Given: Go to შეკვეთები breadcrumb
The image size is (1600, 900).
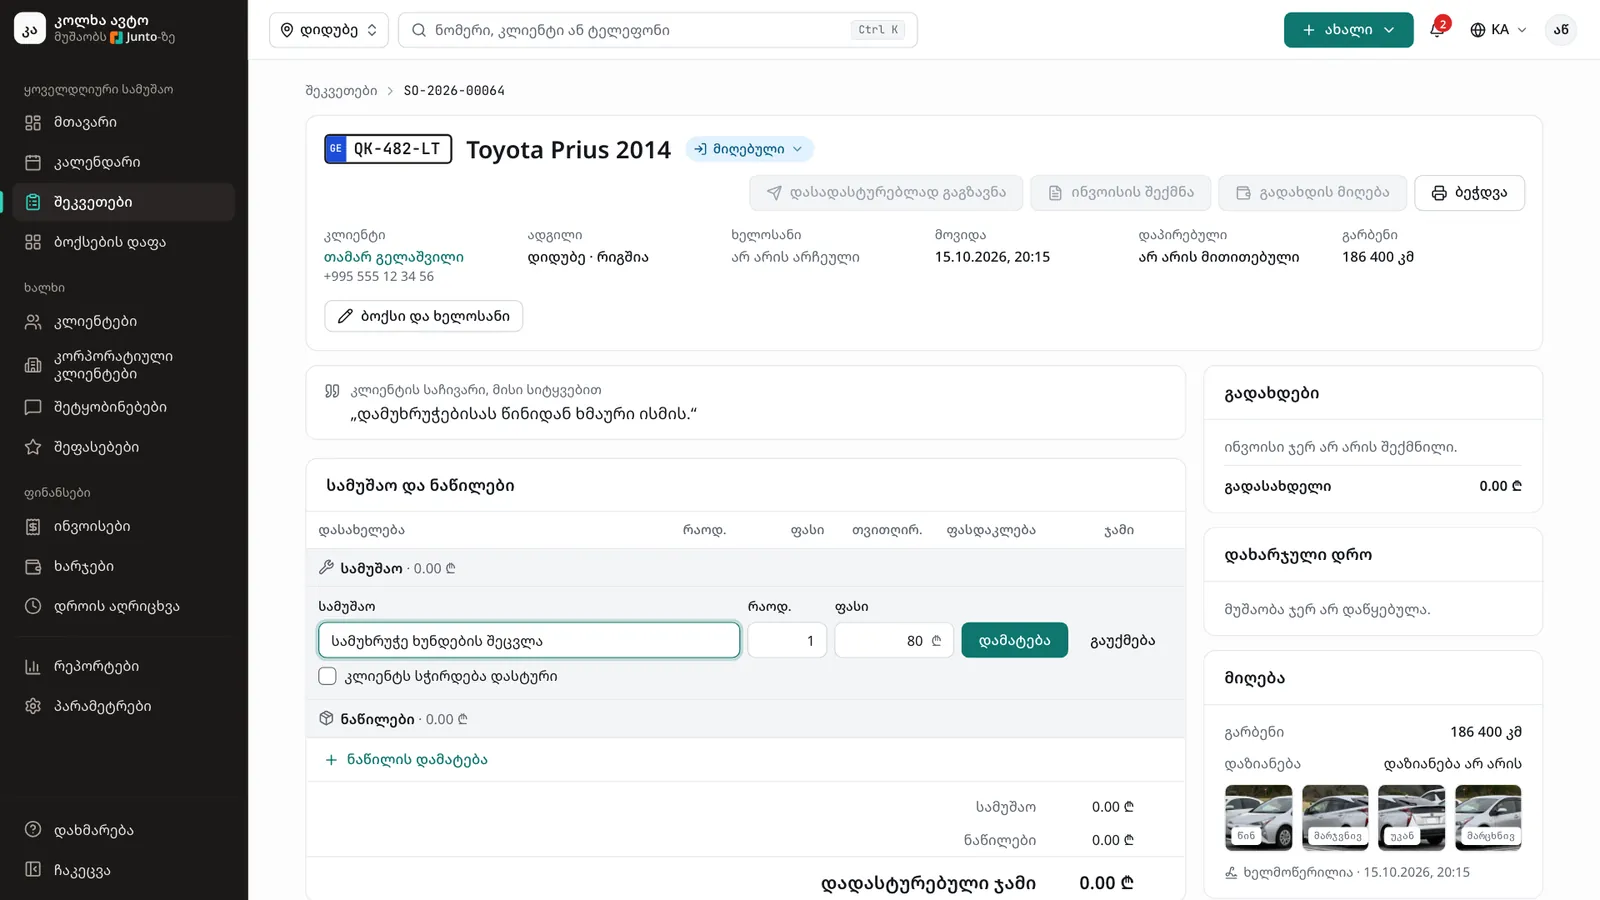Looking at the screenshot, I should tap(341, 90).
